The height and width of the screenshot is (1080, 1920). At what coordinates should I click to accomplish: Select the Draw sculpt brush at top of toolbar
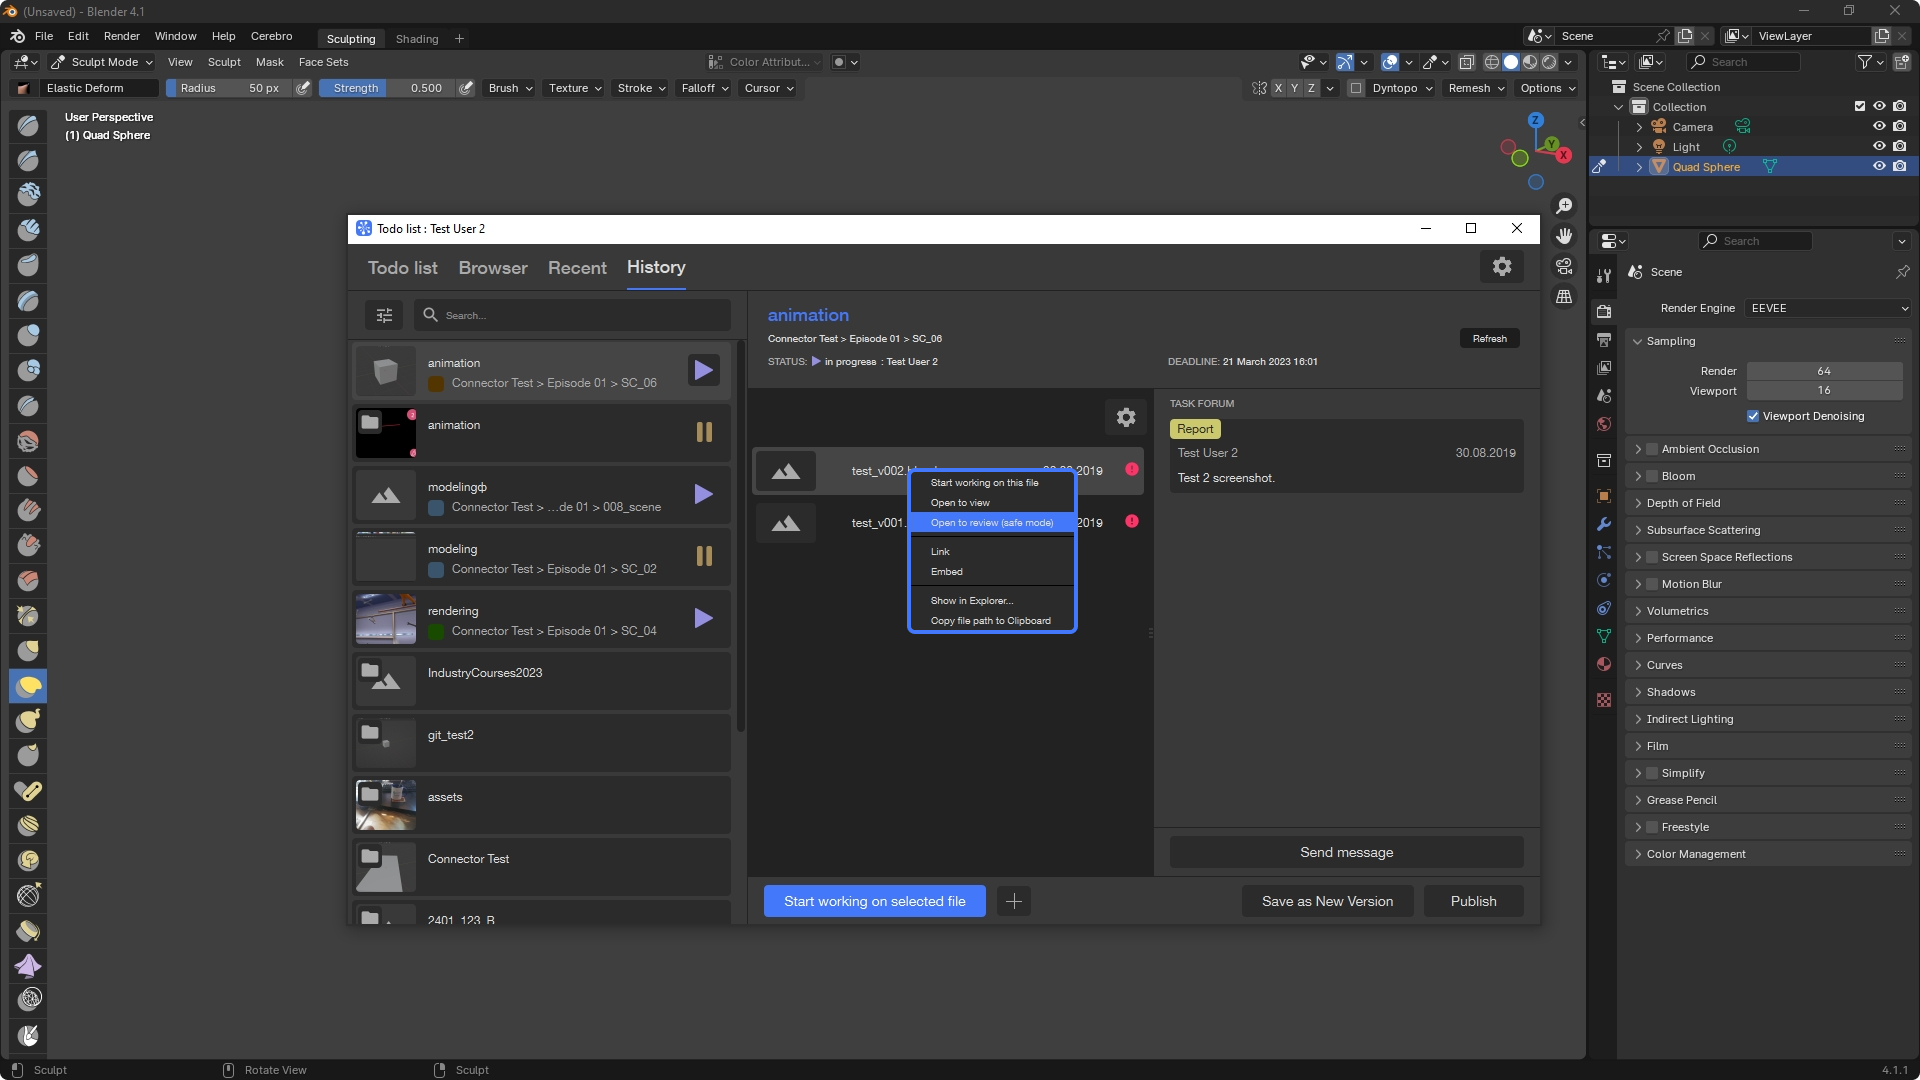tap(28, 125)
